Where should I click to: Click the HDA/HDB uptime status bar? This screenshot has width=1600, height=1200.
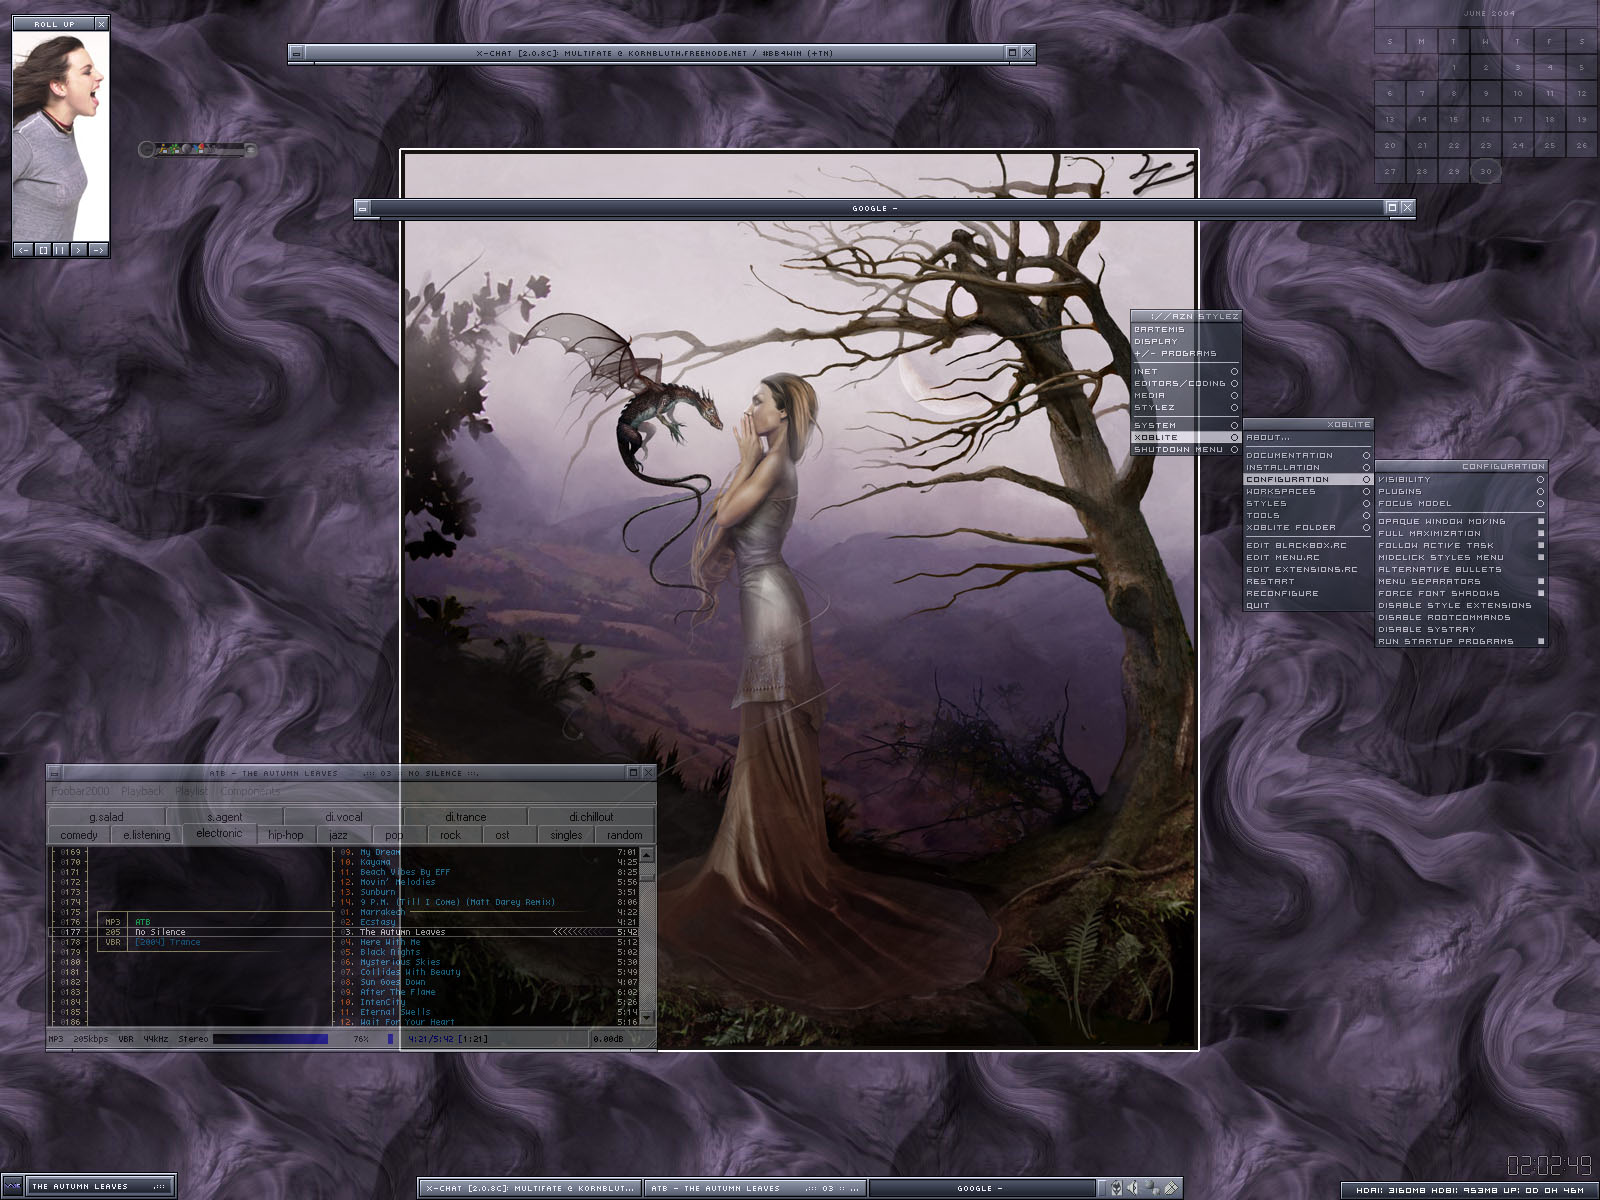(1470, 1190)
